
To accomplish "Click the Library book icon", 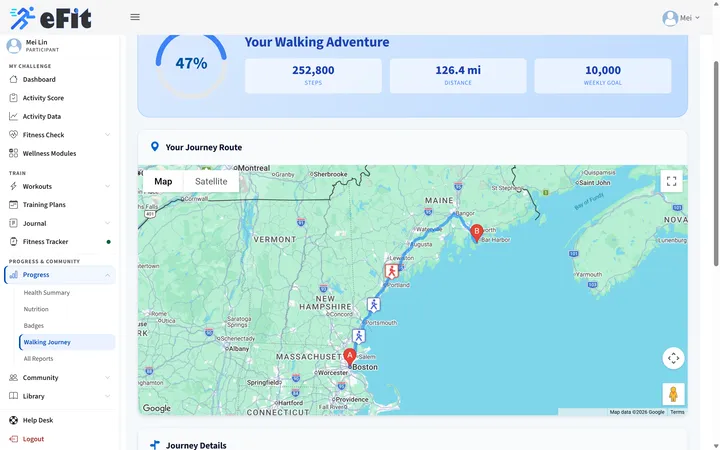I will (13, 396).
